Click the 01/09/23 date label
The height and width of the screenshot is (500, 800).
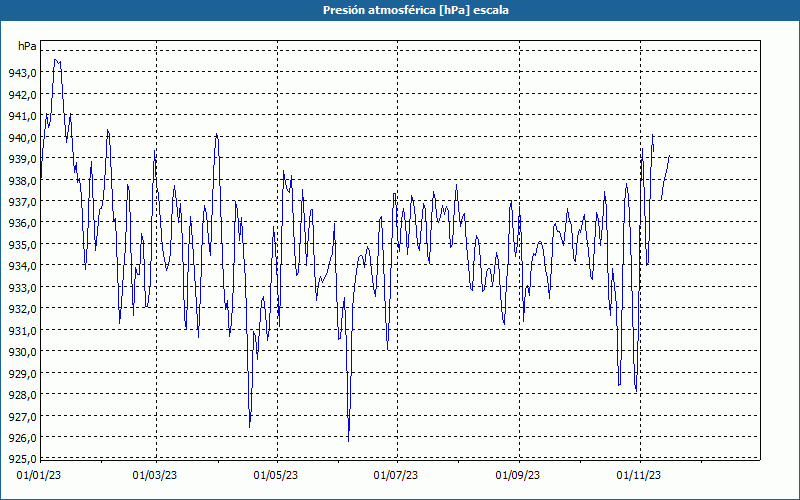click(x=518, y=476)
